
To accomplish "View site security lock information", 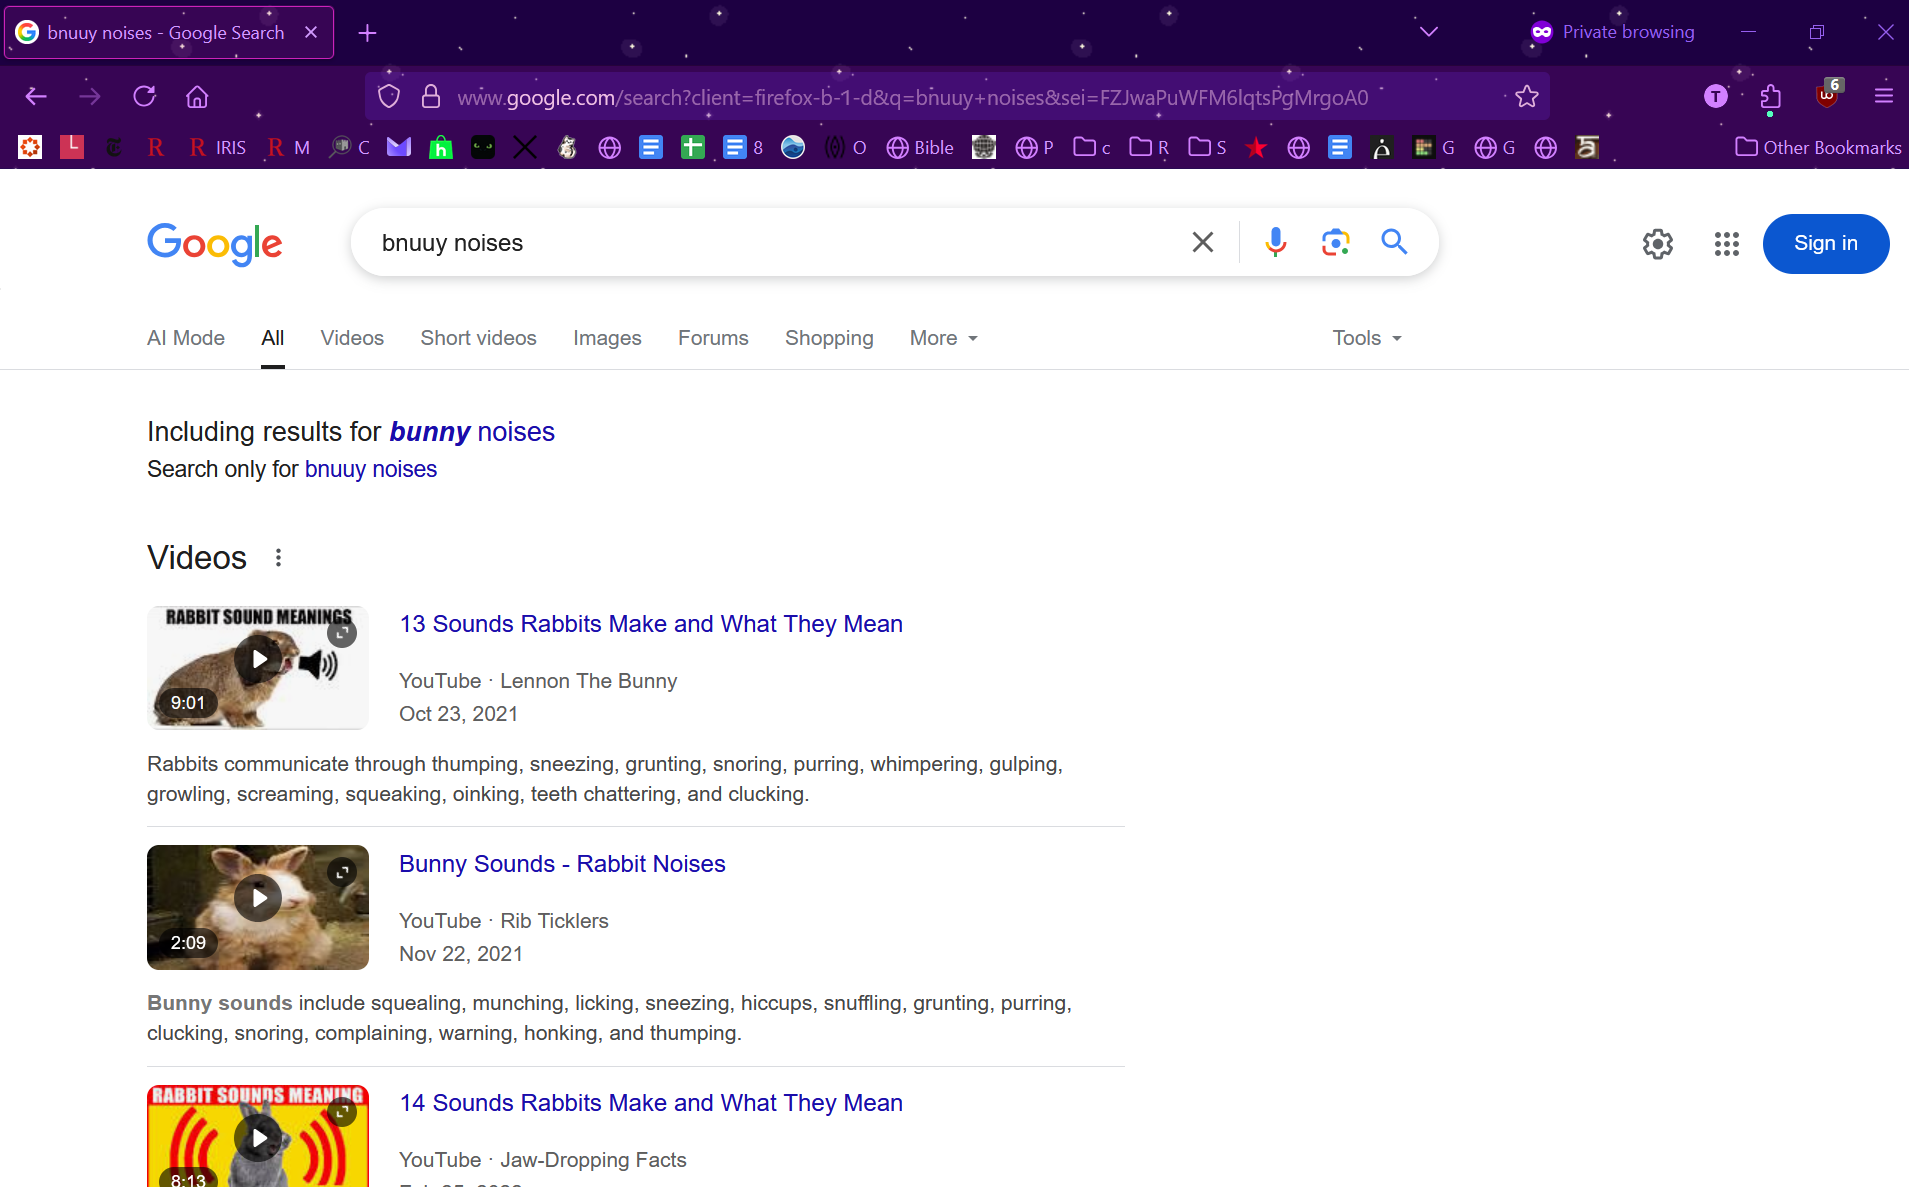I will click(431, 97).
